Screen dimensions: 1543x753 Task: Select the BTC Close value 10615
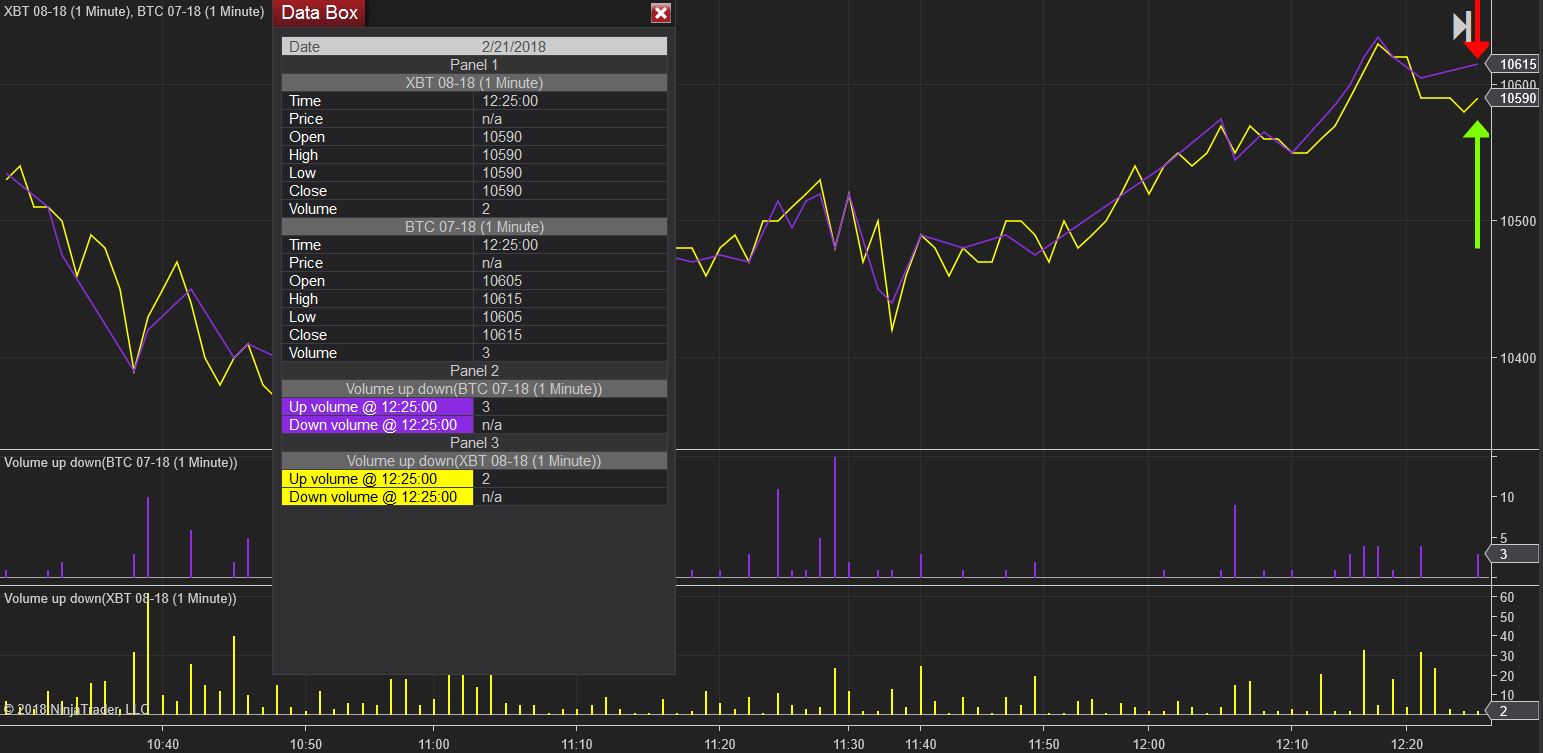pos(502,334)
